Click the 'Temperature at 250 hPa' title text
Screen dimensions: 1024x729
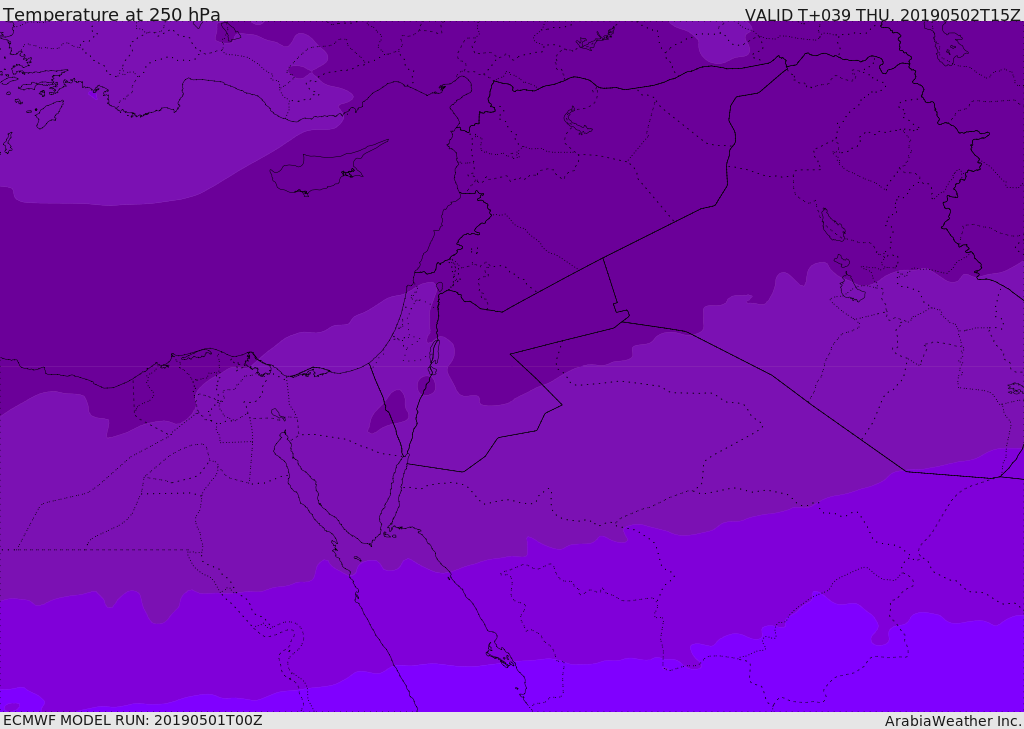112,14
